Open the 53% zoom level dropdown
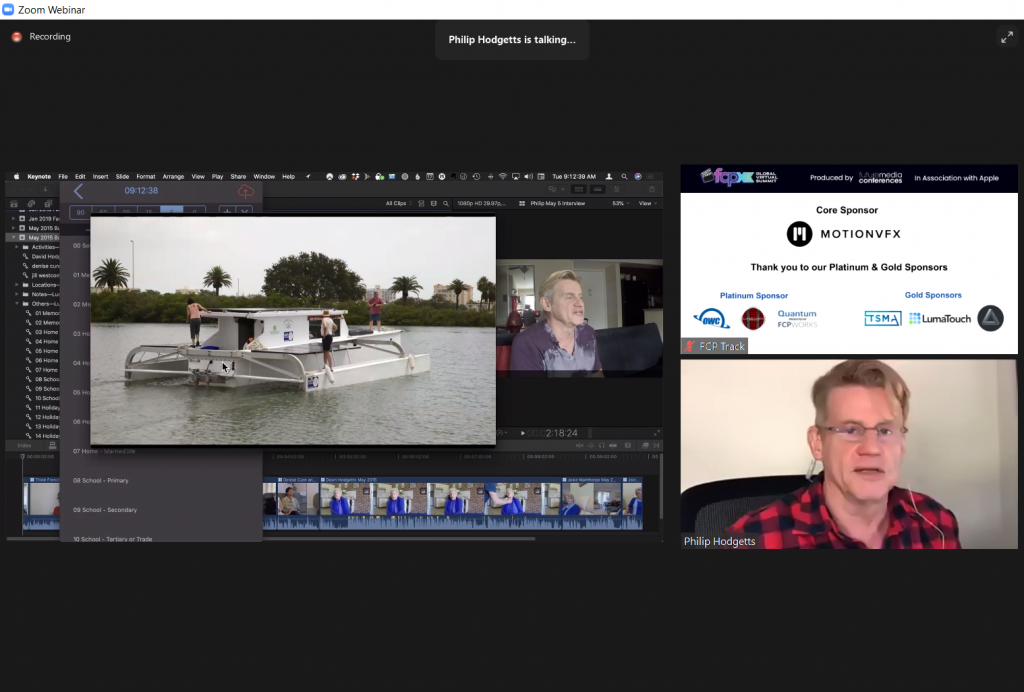 click(621, 203)
